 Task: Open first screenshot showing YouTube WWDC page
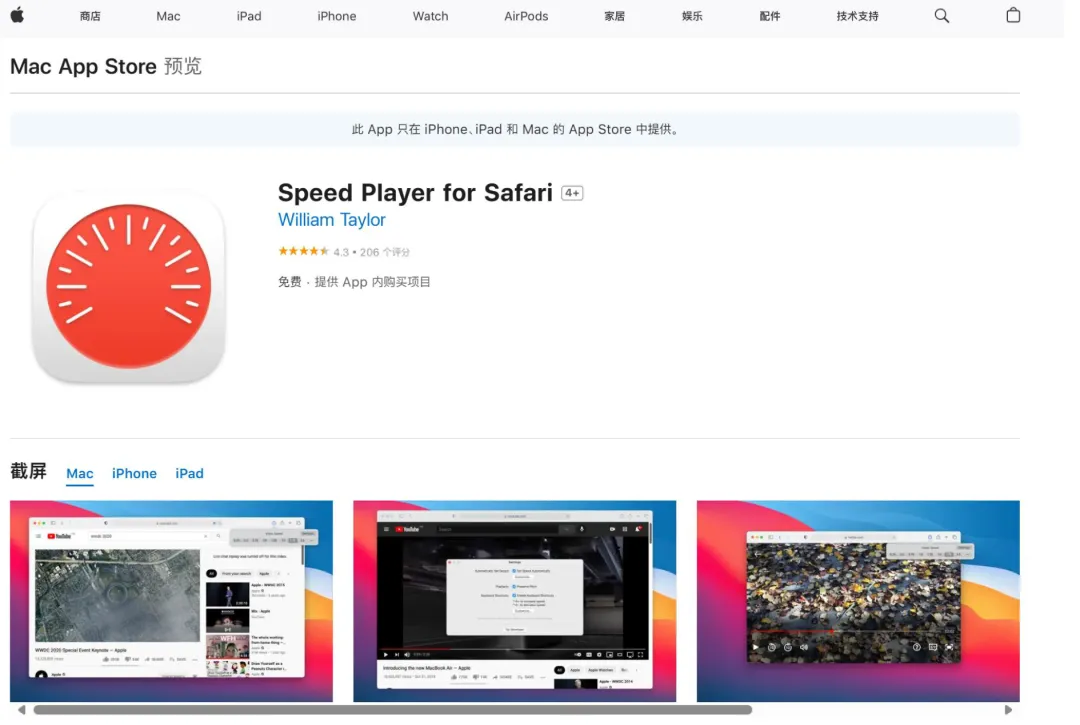tap(172, 601)
